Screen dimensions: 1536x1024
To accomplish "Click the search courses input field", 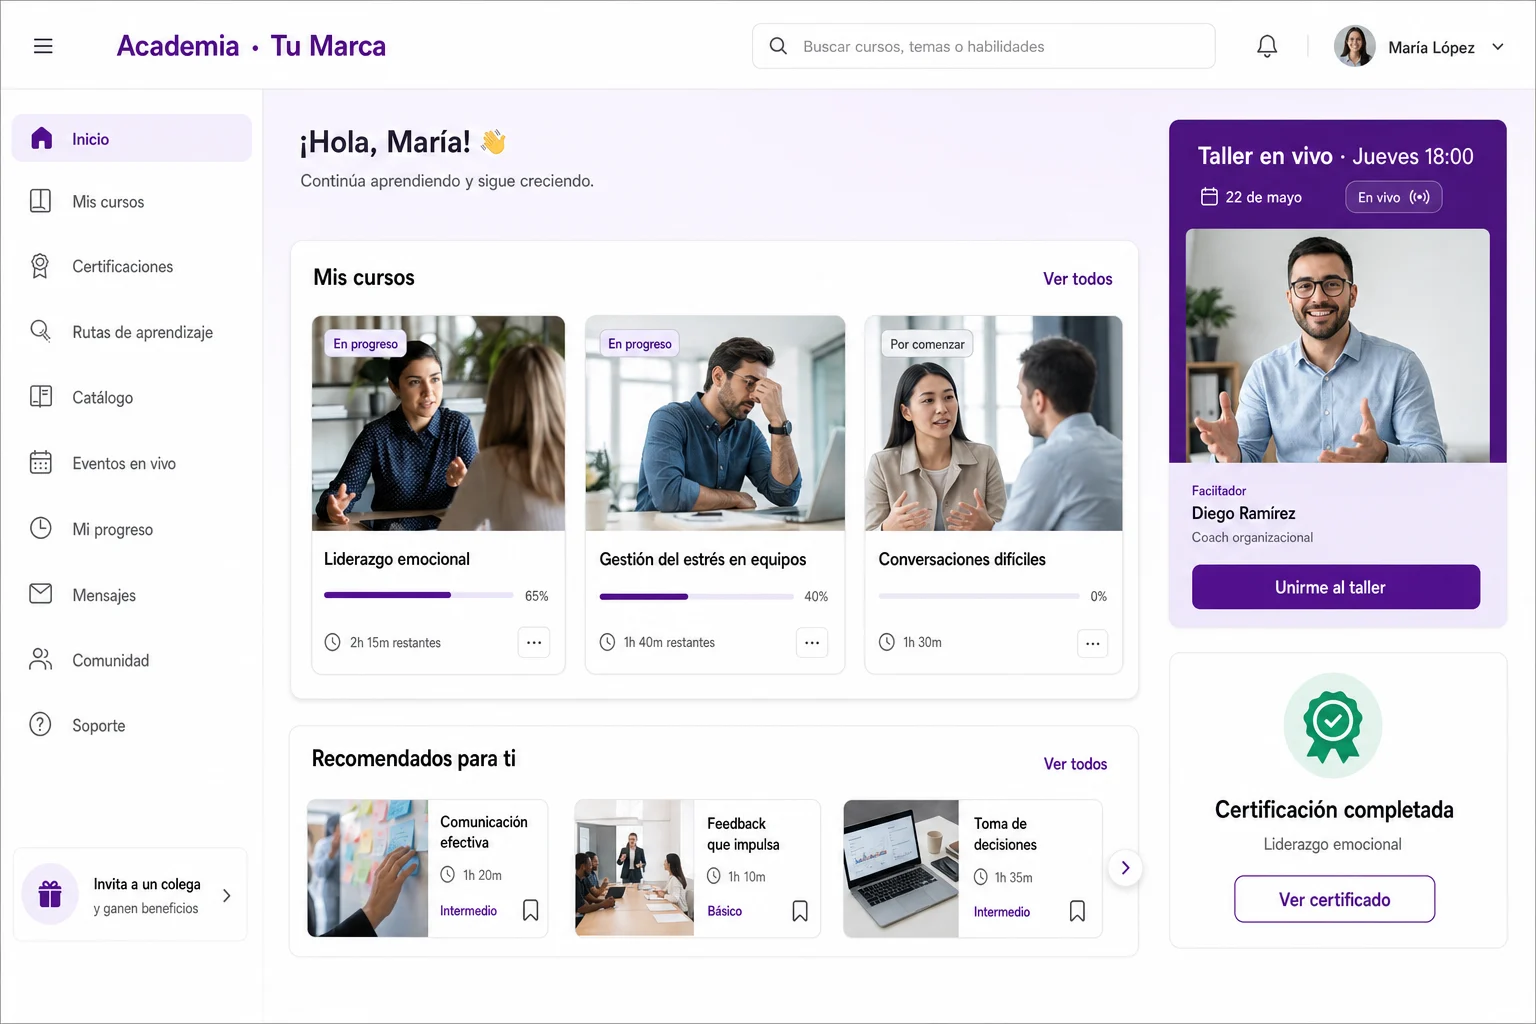I will (984, 46).
